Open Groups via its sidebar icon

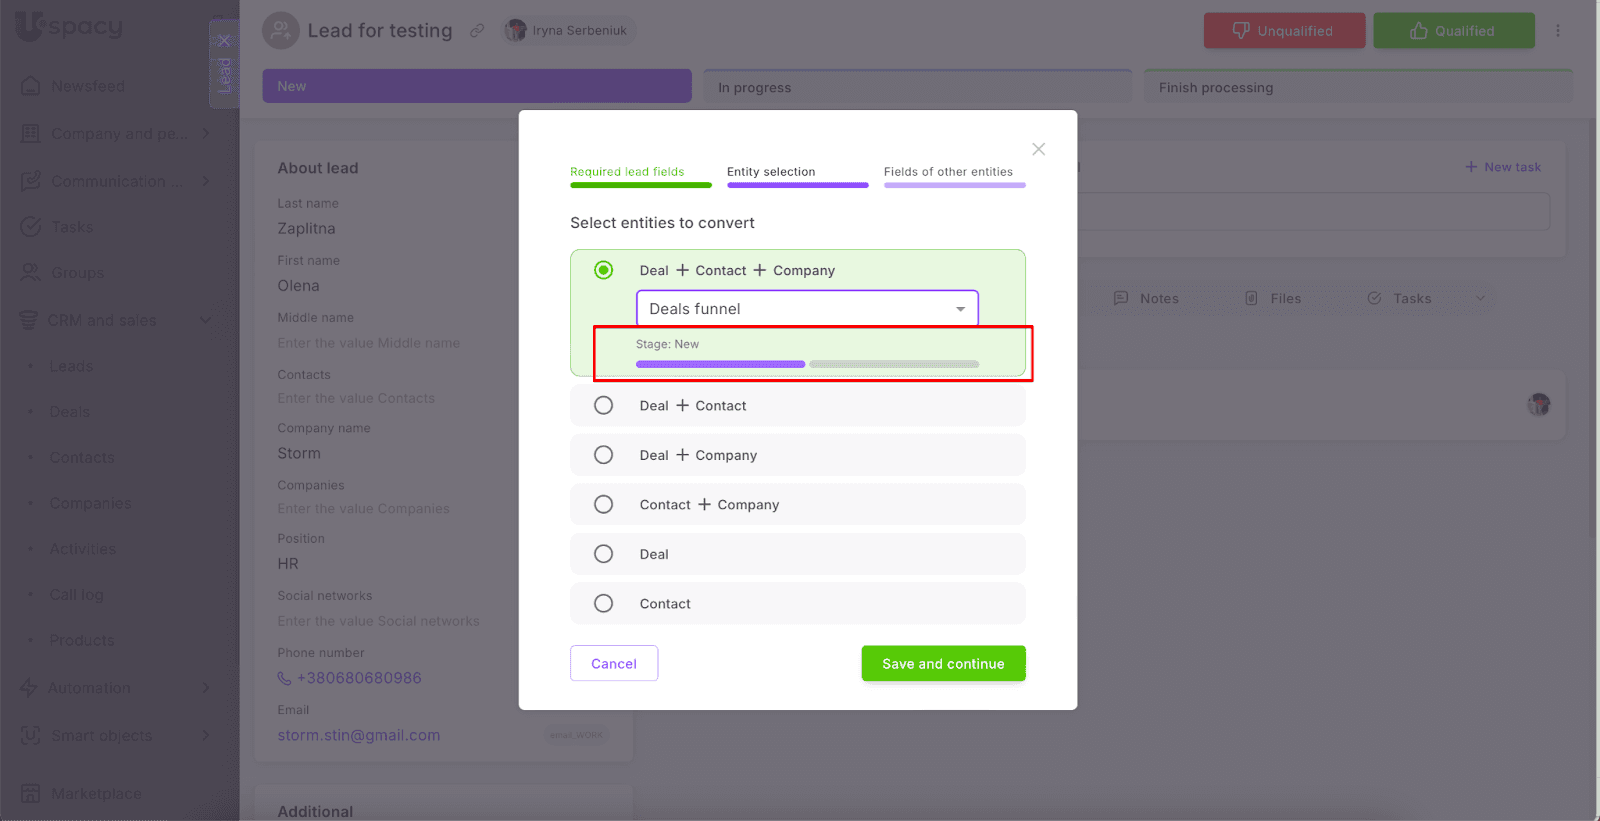31,273
